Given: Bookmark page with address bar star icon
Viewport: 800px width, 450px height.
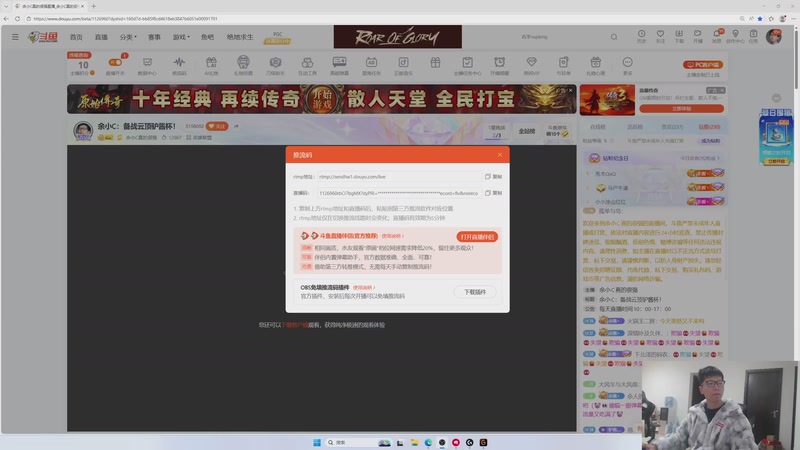Looking at the screenshot, I should tap(760, 18).
